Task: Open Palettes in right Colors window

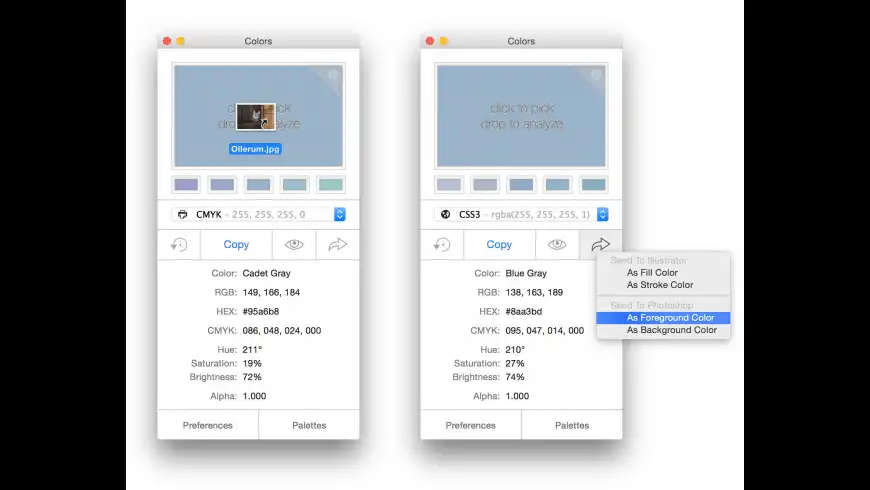Action: (x=572, y=426)
